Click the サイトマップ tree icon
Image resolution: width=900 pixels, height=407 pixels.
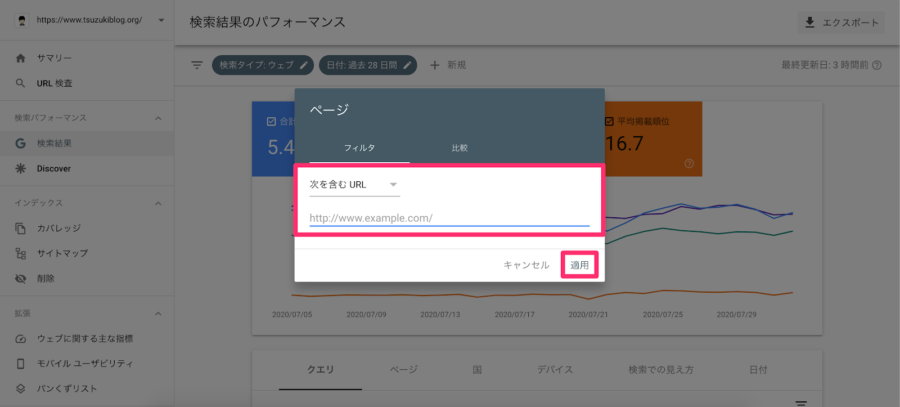21,253
